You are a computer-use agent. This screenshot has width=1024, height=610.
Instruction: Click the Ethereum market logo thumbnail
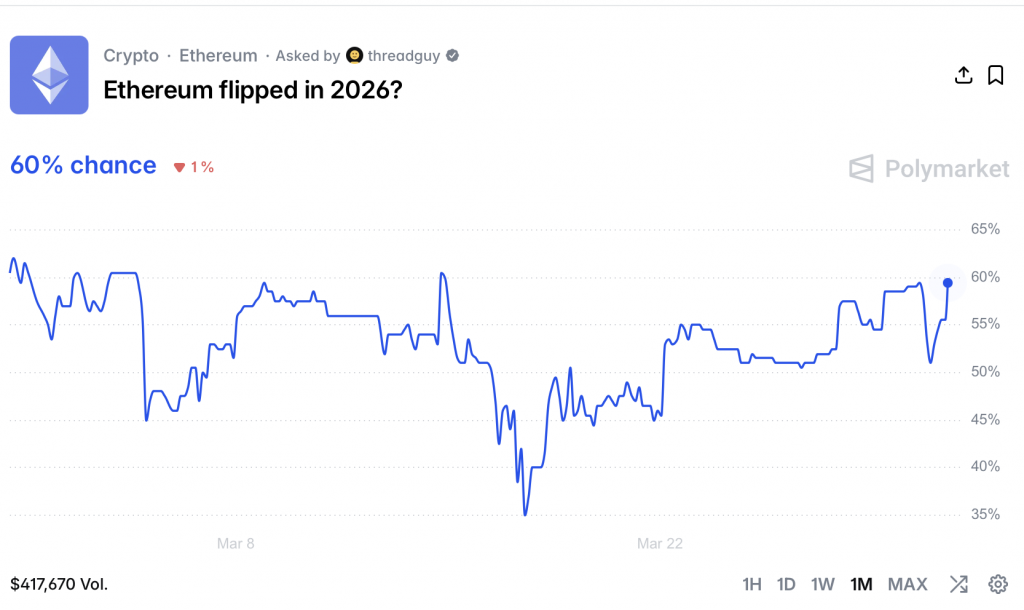pyautogui.click(x=49, y=75)
